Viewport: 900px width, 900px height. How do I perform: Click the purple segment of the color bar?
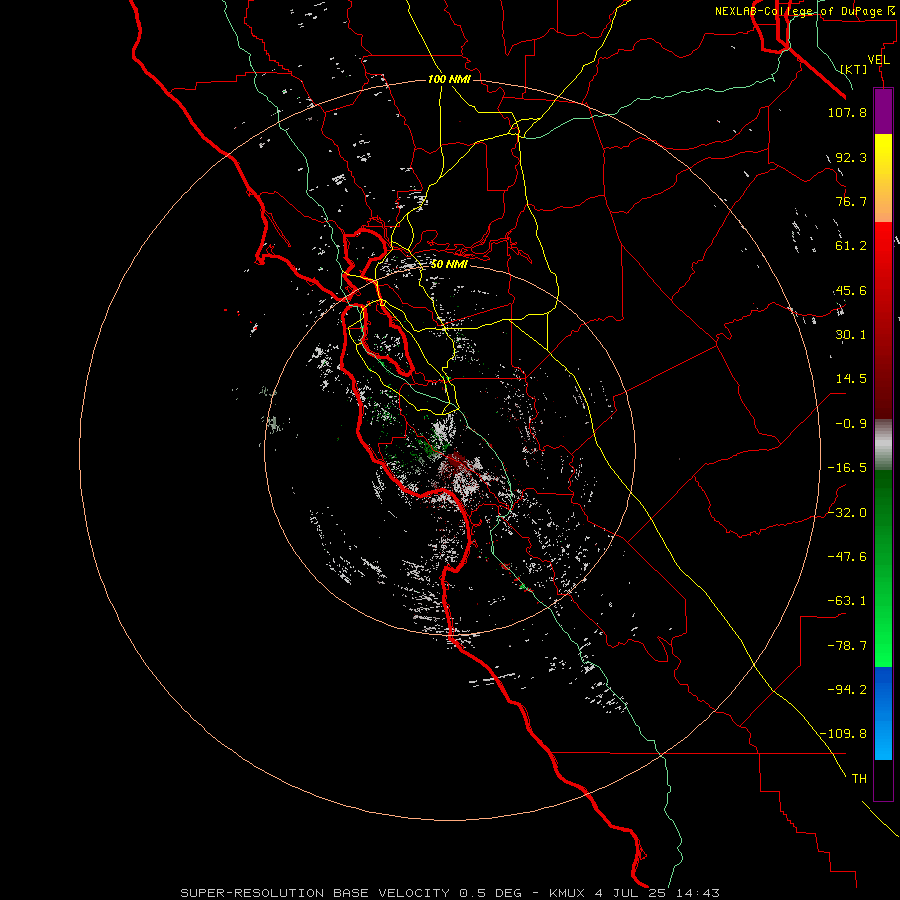point(883,111)
